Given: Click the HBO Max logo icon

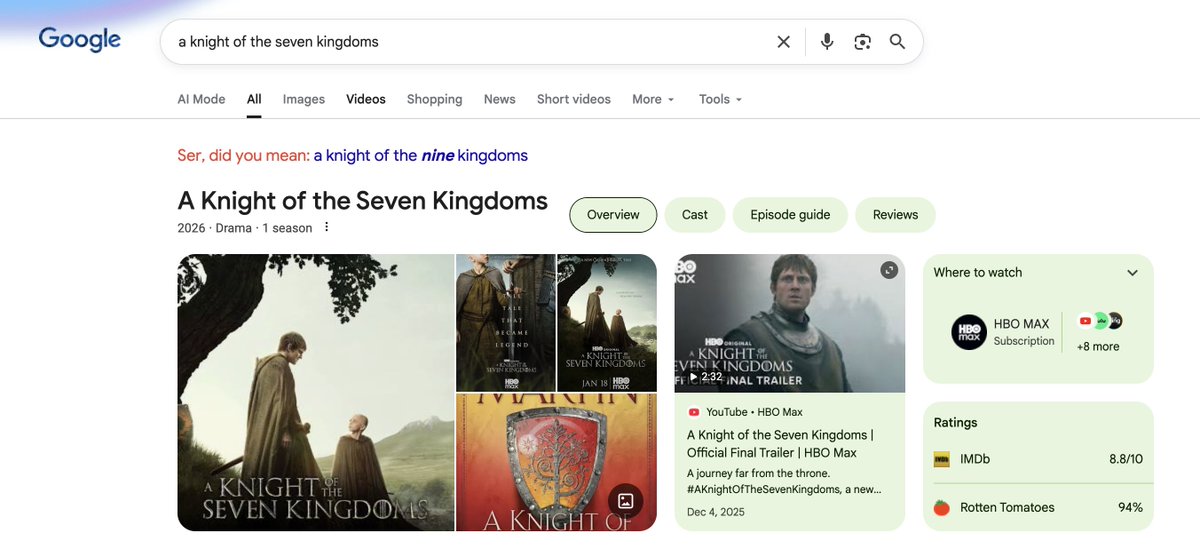Looking at the screenshot, I should 969,332.
